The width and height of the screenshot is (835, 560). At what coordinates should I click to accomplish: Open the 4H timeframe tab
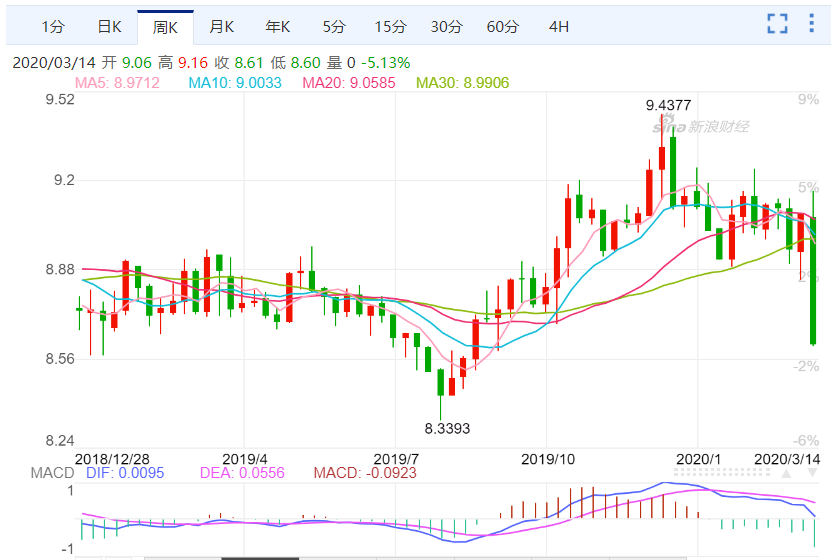pos(558,26)
